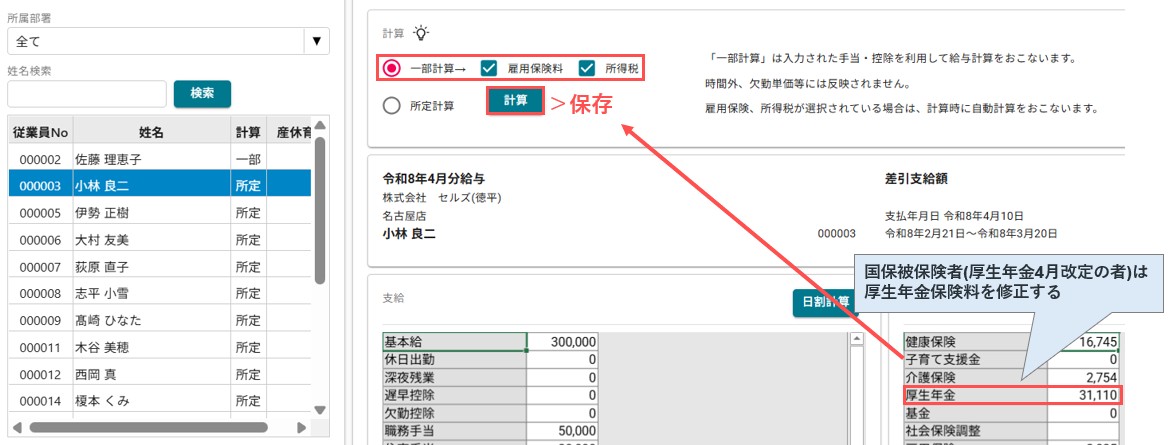The image size is (1170, 445).
Task: Select employee 大村 友美
Action: click(160, 240)
